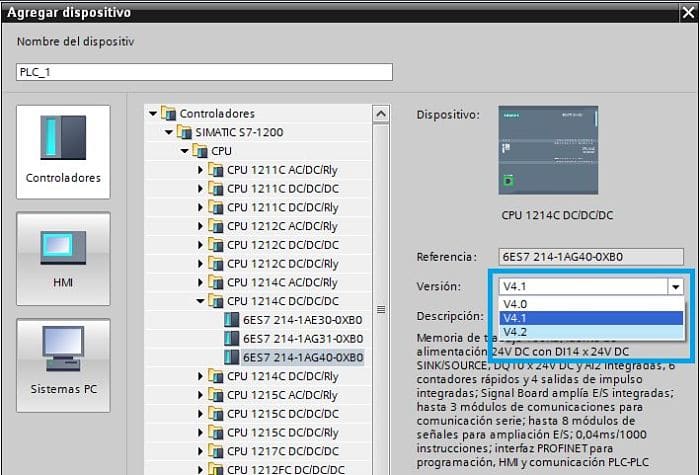Image resolution: width=700 pixels, height=475 pixels.
Task: Click folder icon of CPU 1211C DC/DC/Rly
Action: (216, 207)
